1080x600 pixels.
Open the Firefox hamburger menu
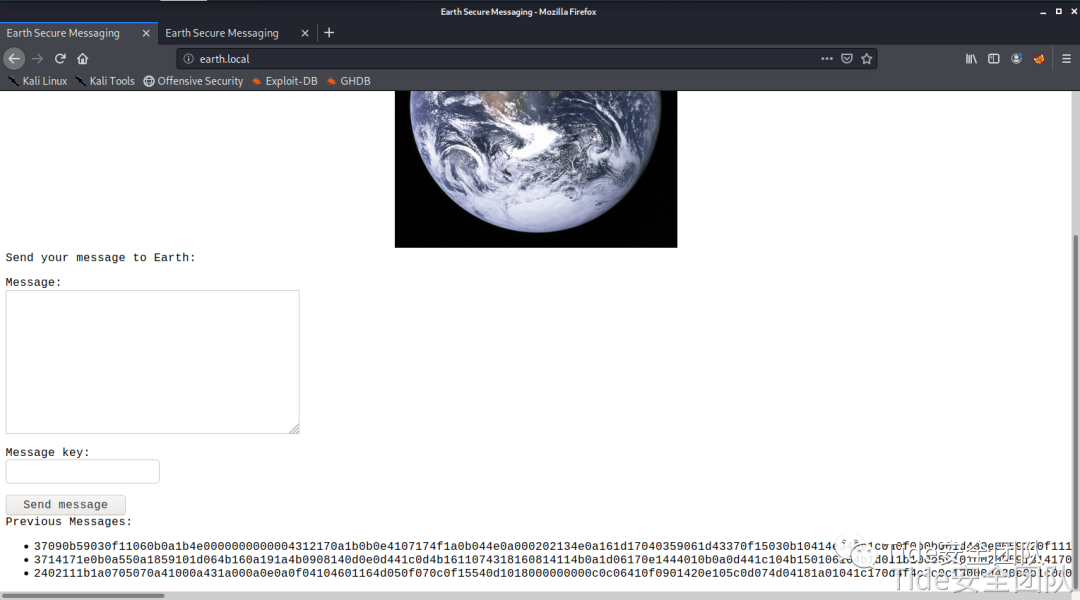1066,59
